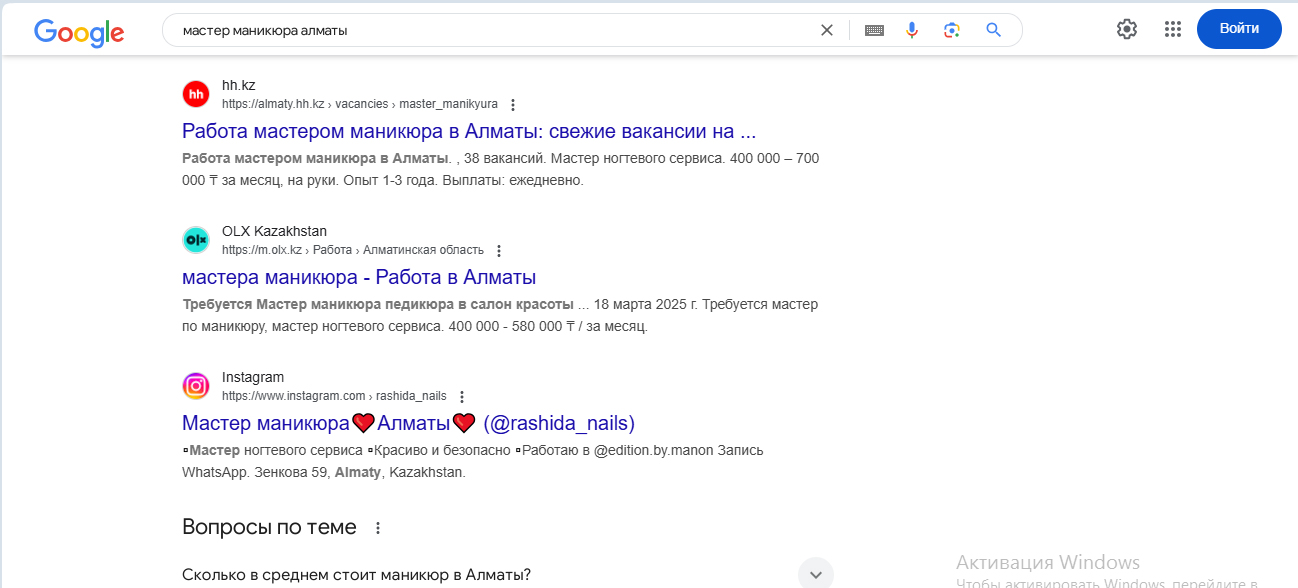Open the rashida_nails Instagram result
Screen dimensions: 1298x588
(408, 423)
